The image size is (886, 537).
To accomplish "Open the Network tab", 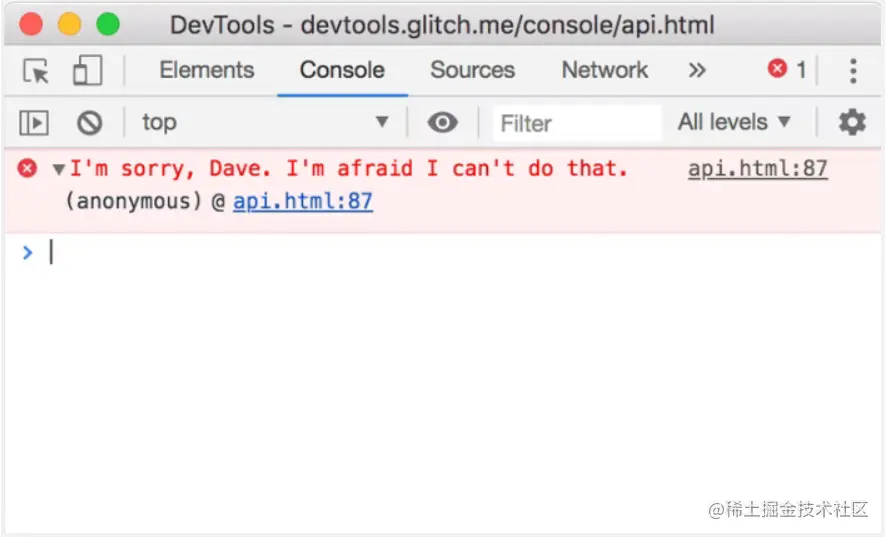I will click(x=605, y=70).
